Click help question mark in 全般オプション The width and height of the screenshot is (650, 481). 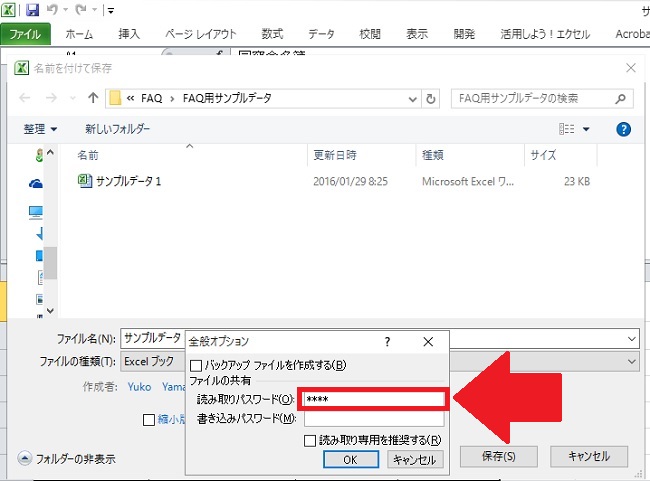click(x=387, y=342)
